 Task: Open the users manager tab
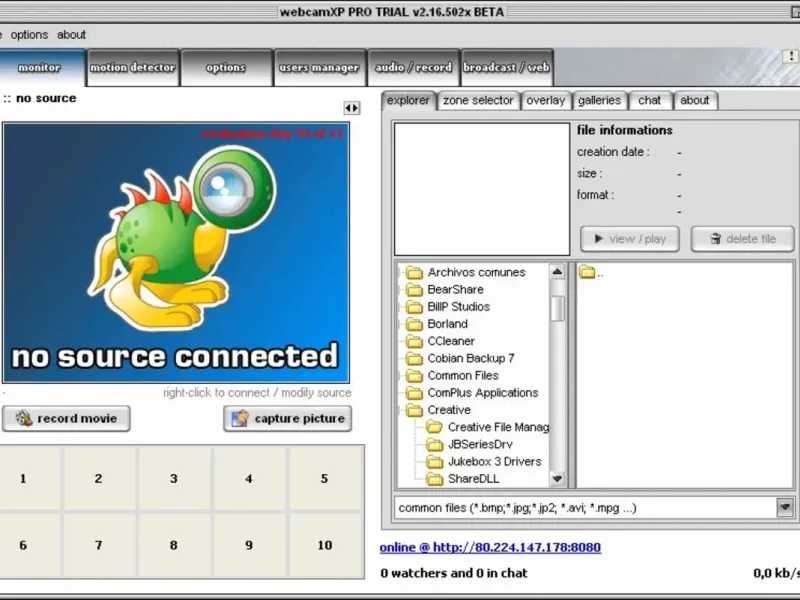pyautogui.click(x=319, y=67)
